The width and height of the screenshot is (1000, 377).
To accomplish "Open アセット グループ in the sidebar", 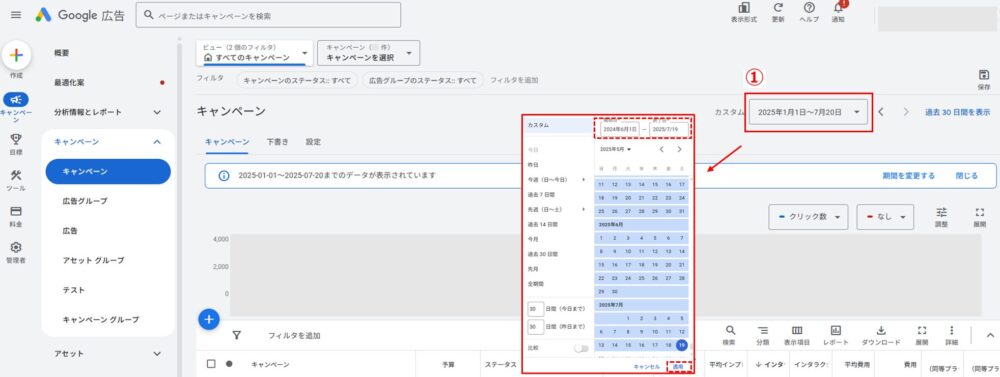I will pyautogui.click(x=93, y=260).
